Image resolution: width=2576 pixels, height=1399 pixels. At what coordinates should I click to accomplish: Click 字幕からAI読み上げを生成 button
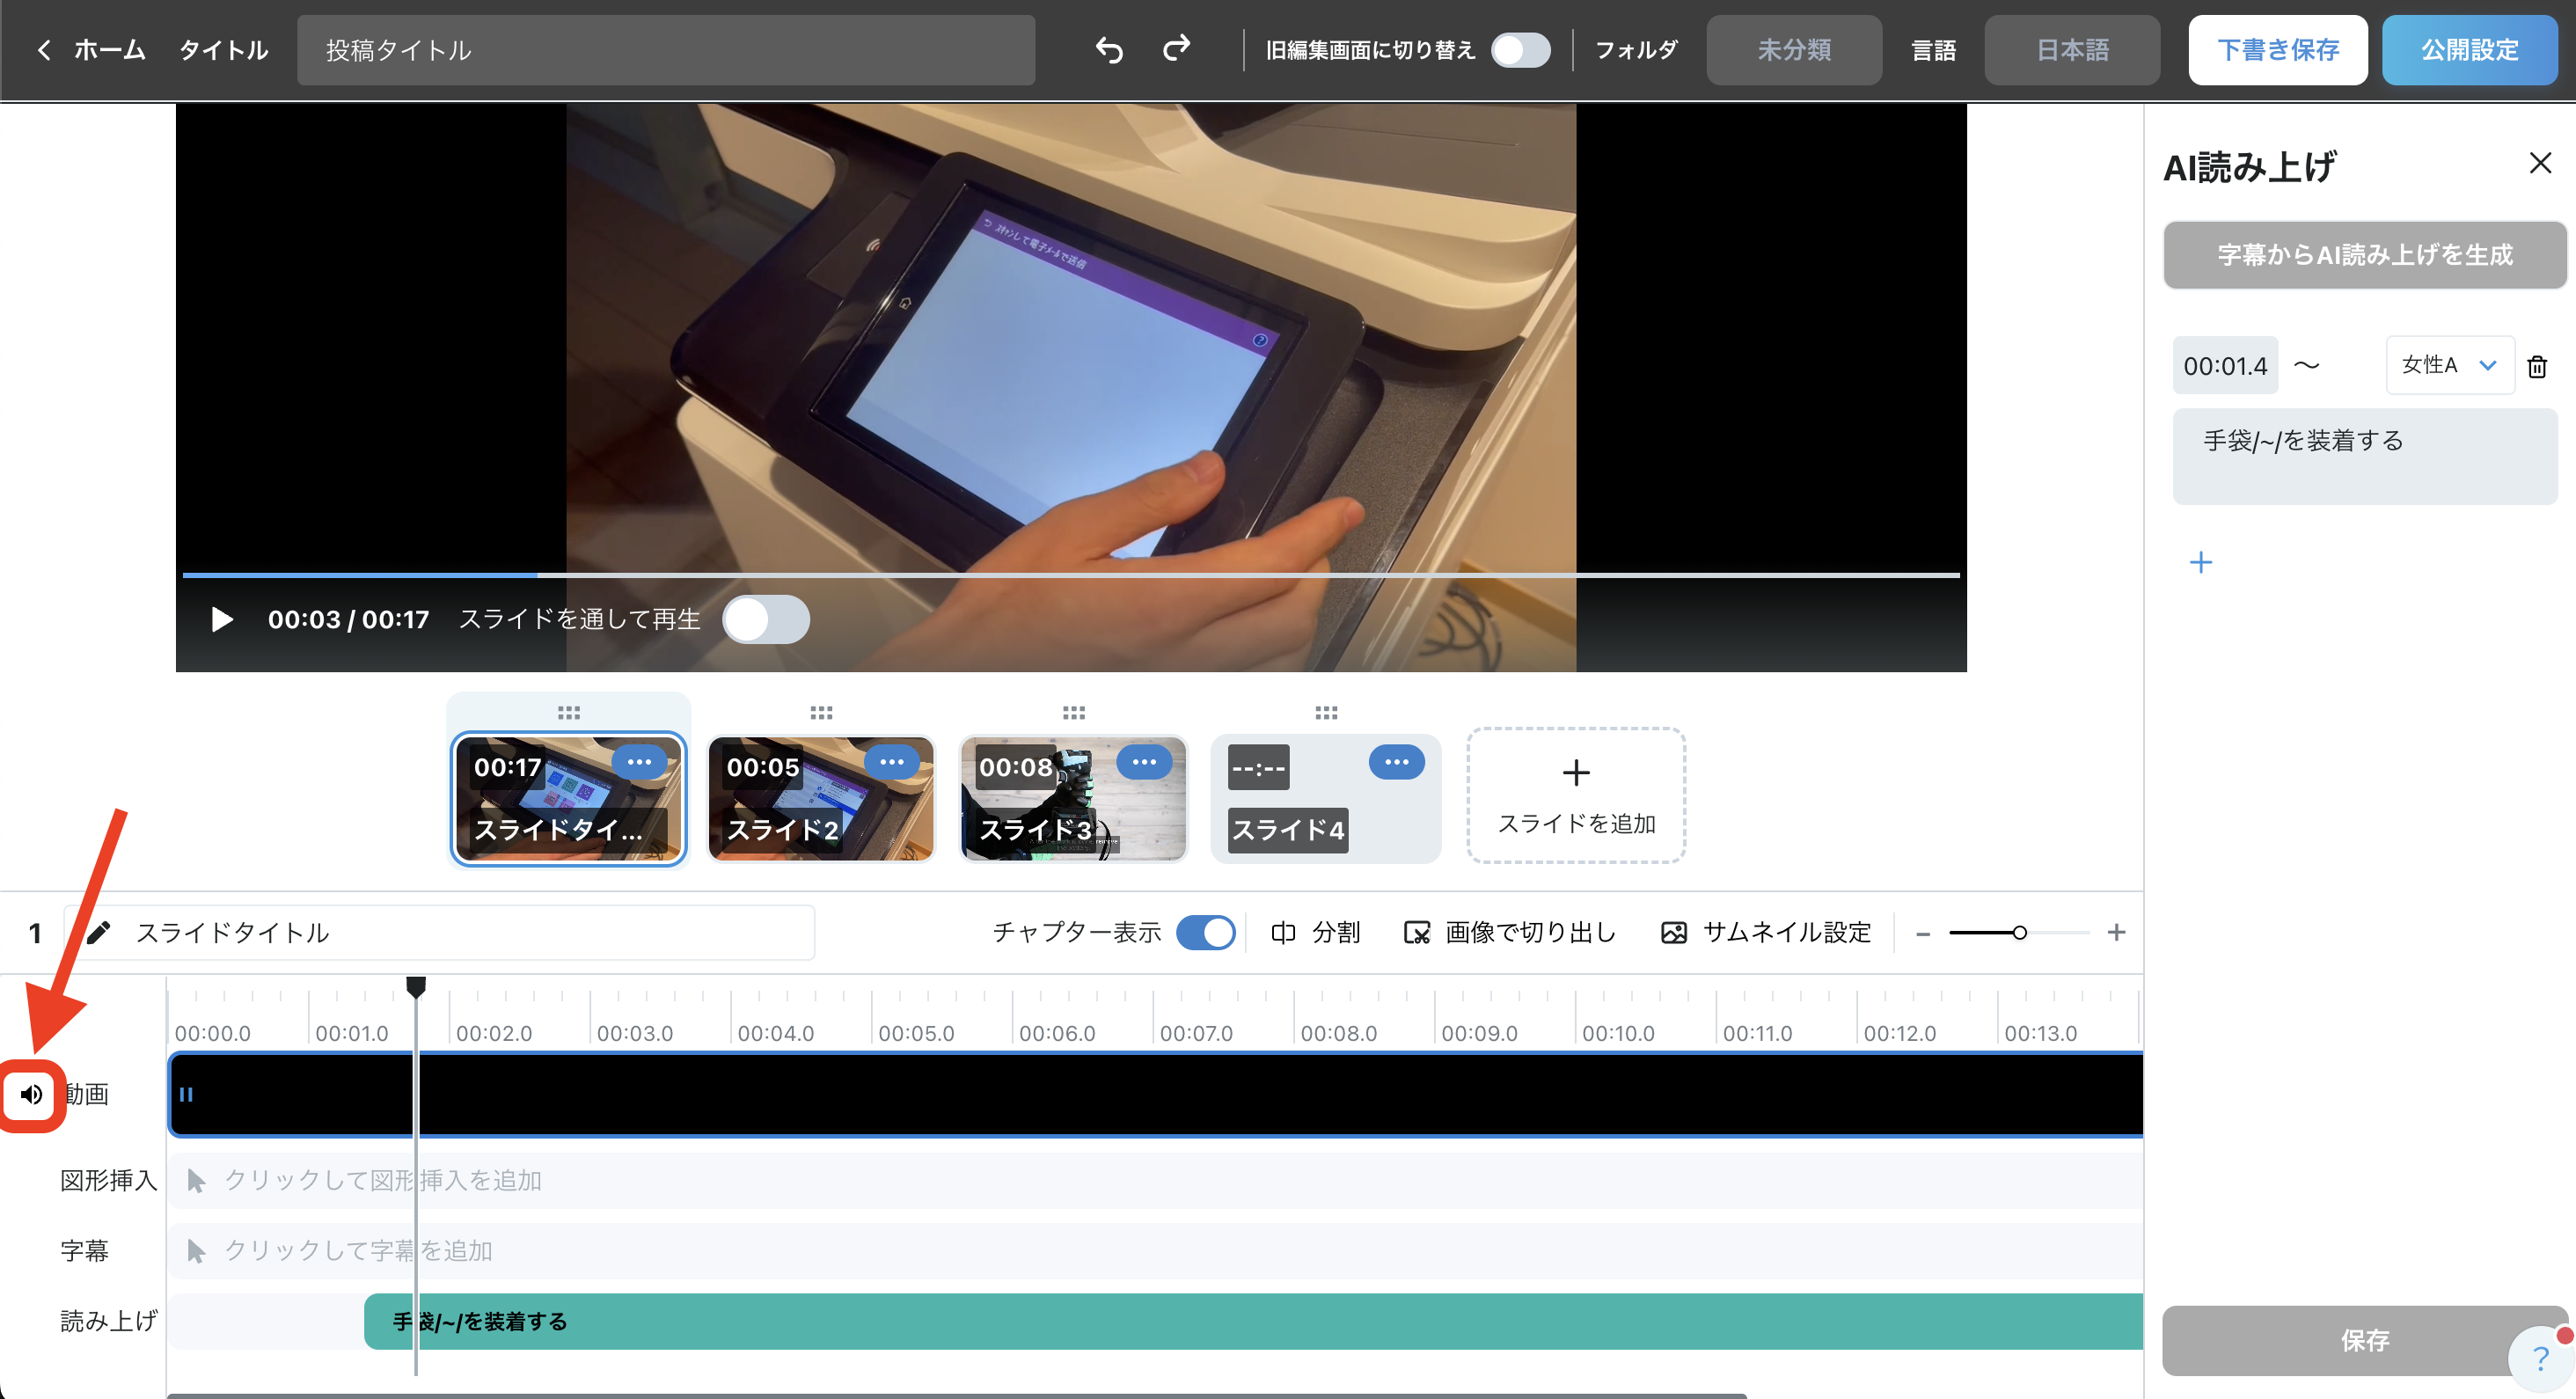(x=2364, y=255)
